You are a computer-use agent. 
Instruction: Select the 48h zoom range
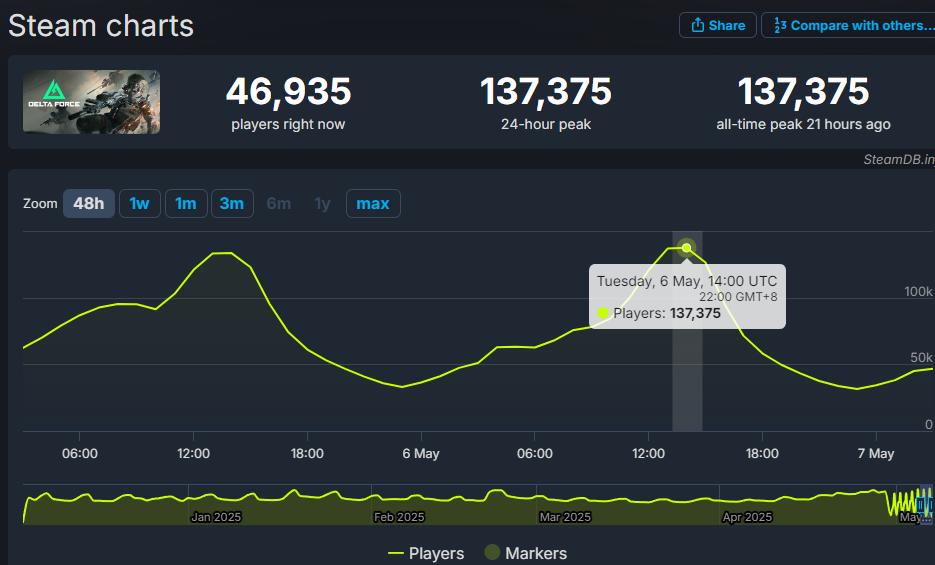[89, 203]
